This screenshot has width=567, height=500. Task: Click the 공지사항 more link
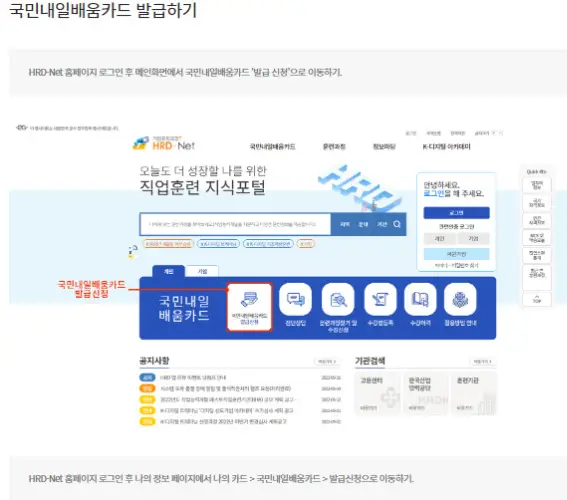(327, 362)
